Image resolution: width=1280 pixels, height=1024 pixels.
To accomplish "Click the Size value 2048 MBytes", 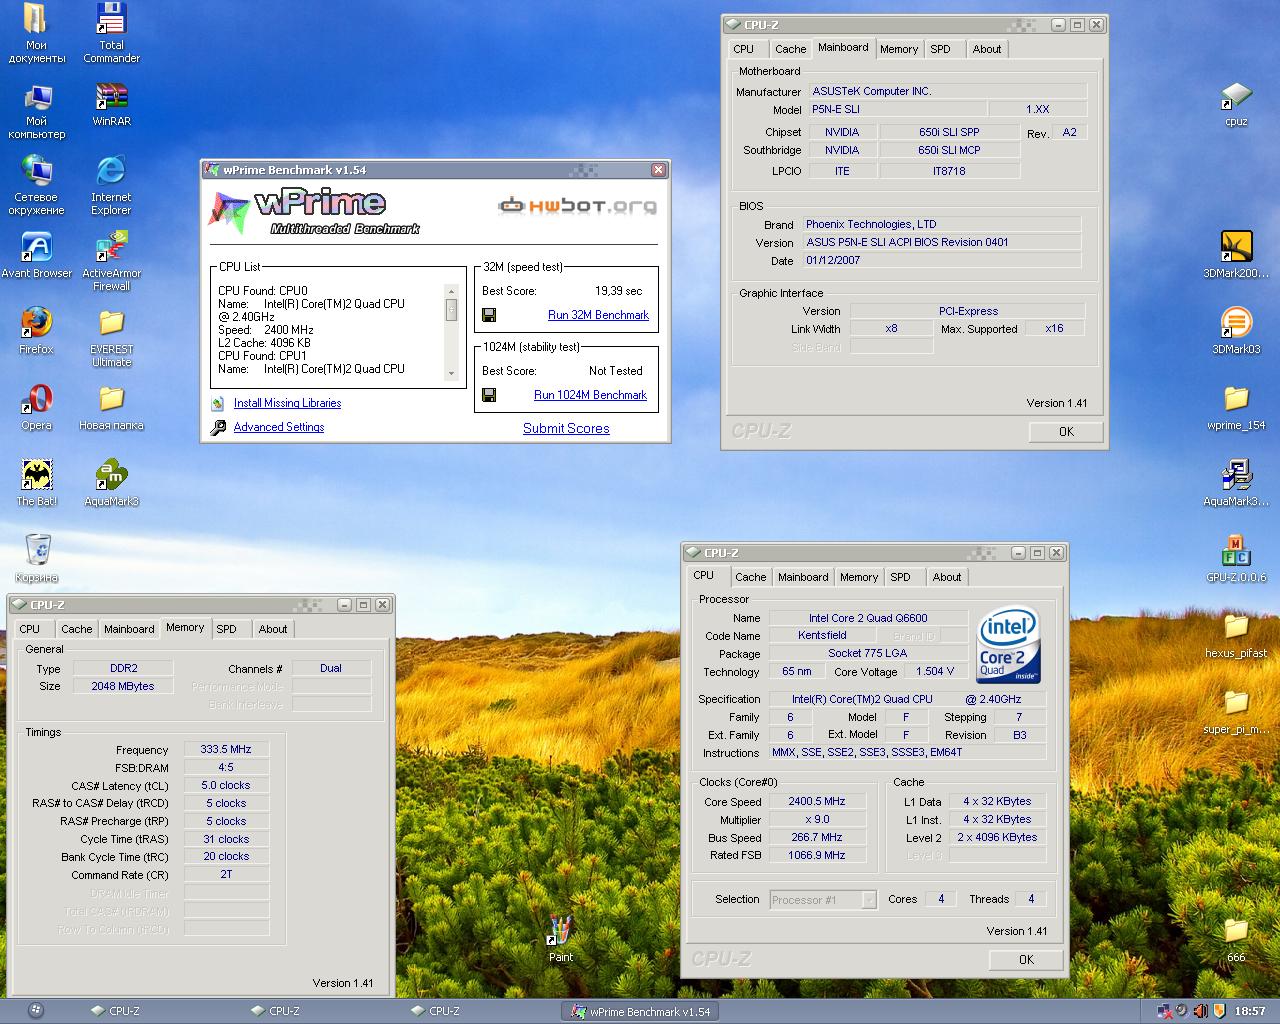I will point(123,686).
